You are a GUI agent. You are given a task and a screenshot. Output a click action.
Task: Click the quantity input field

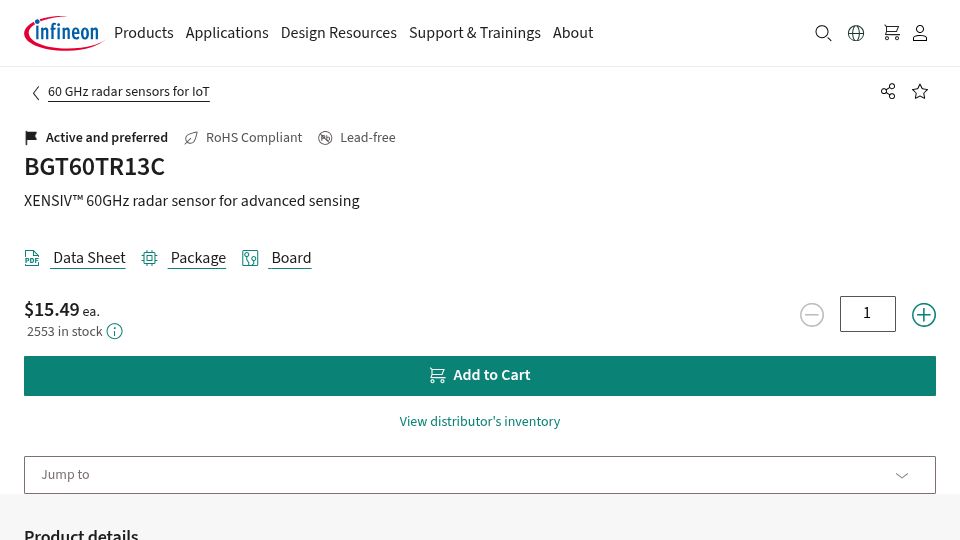click(x=868, y=313)
